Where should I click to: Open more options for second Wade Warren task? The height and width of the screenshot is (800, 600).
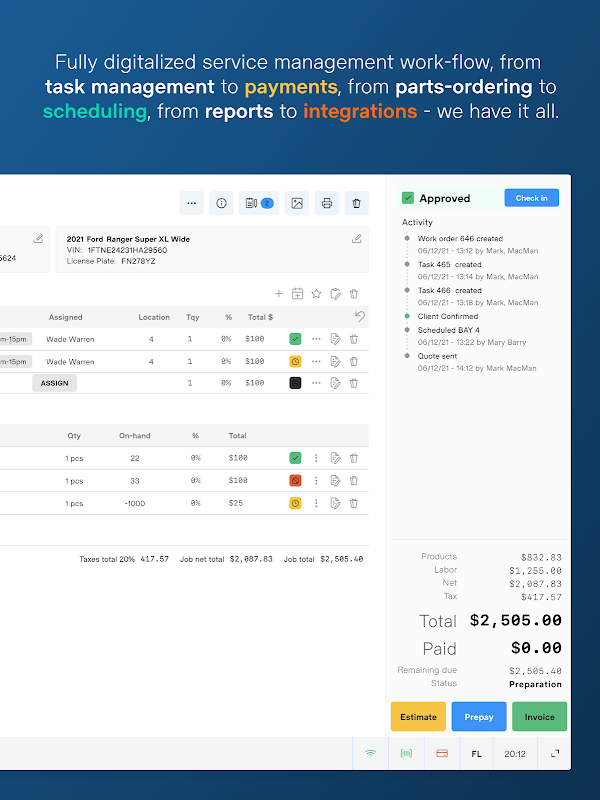pos(316,361)
